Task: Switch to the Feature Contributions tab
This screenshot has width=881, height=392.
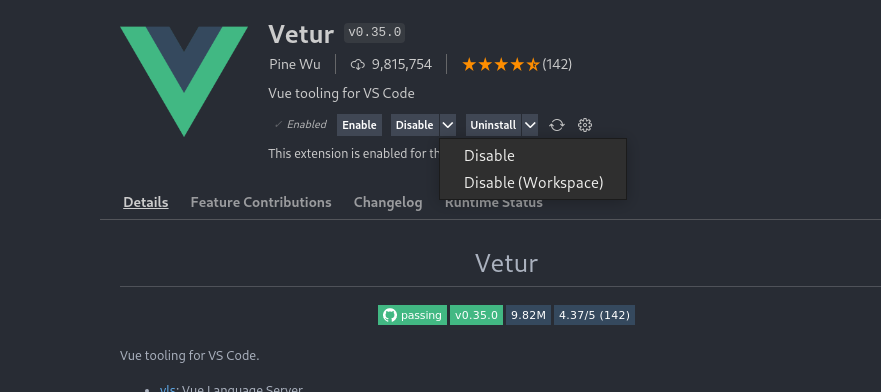Action: tap(261, 202)
